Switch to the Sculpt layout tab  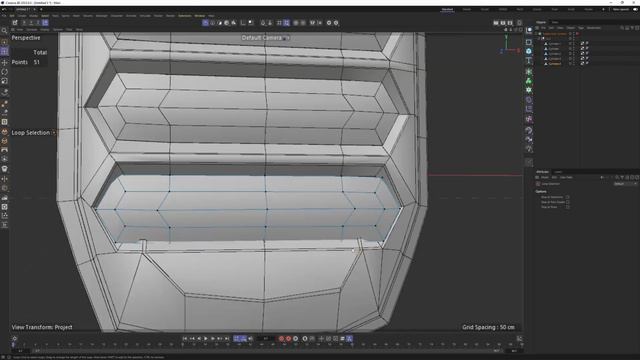click(484, 9)
